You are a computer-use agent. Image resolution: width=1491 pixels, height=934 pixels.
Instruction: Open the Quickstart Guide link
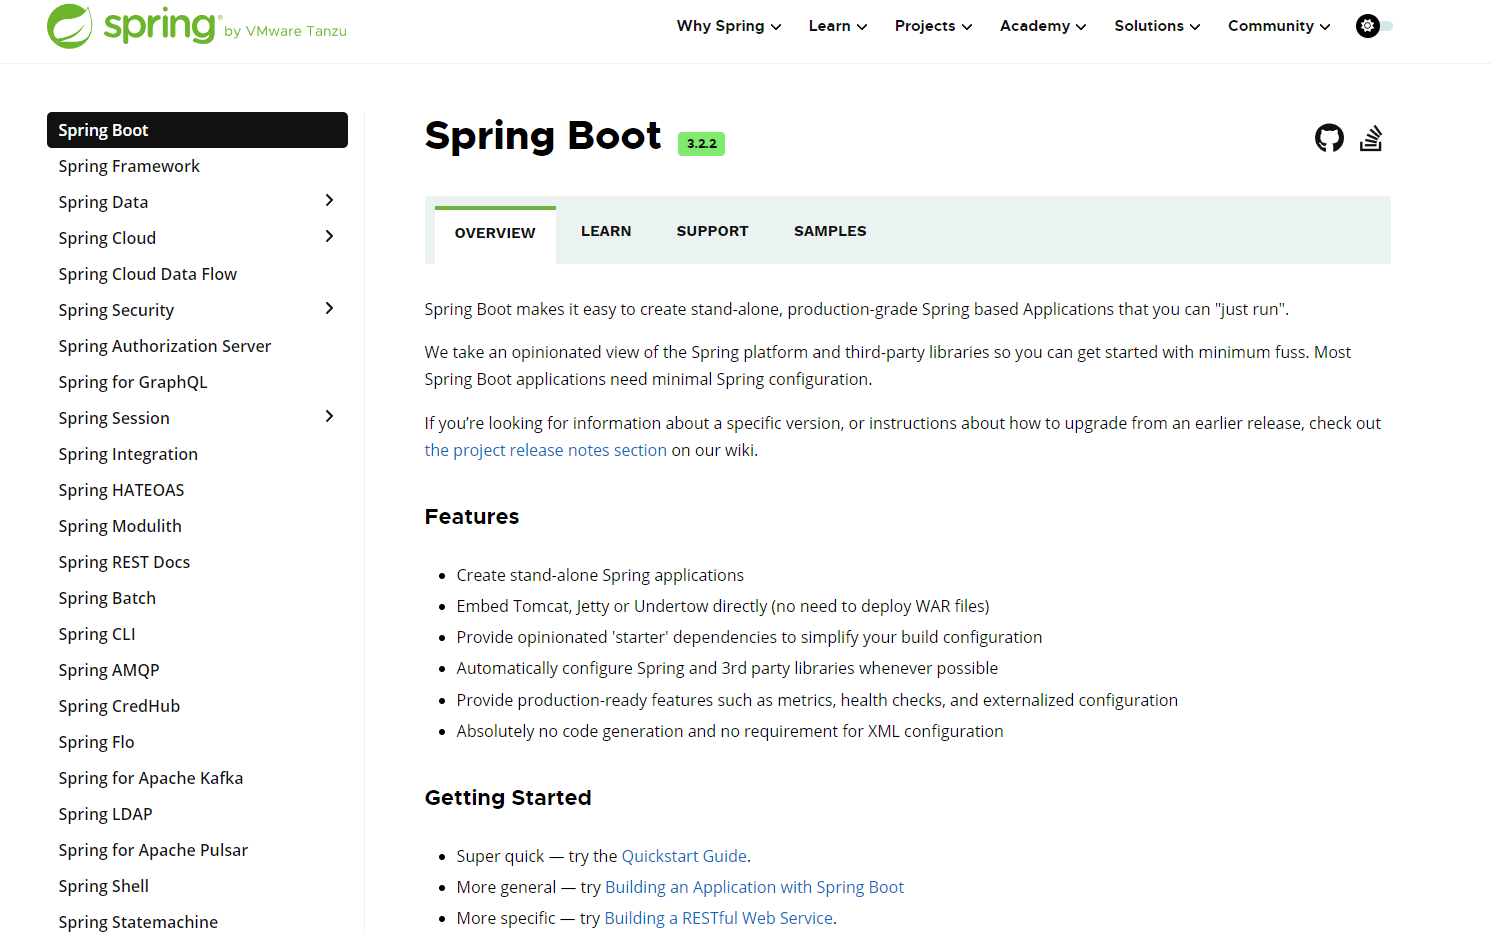click(x=684, y=856)
